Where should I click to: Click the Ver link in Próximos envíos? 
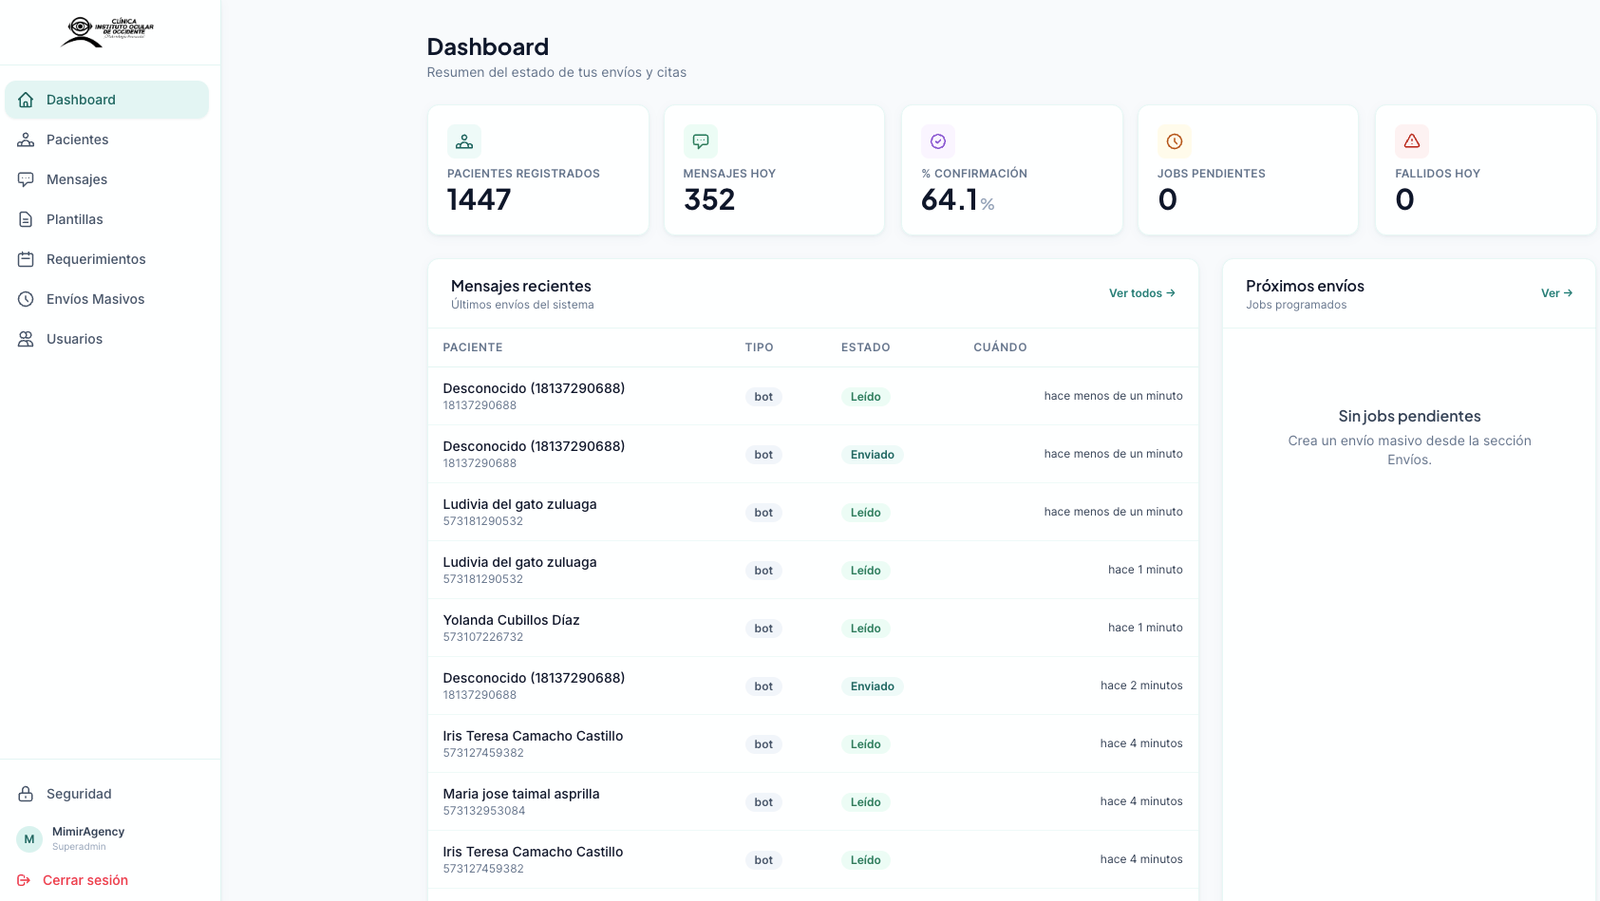pyautogui.click(x=1557, y=294)
